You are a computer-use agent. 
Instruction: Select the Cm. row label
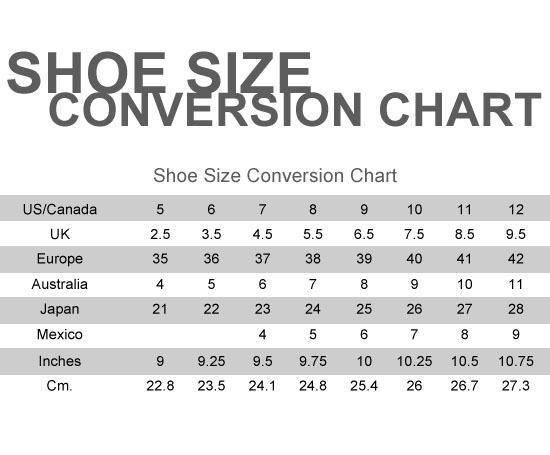point(60,386)
